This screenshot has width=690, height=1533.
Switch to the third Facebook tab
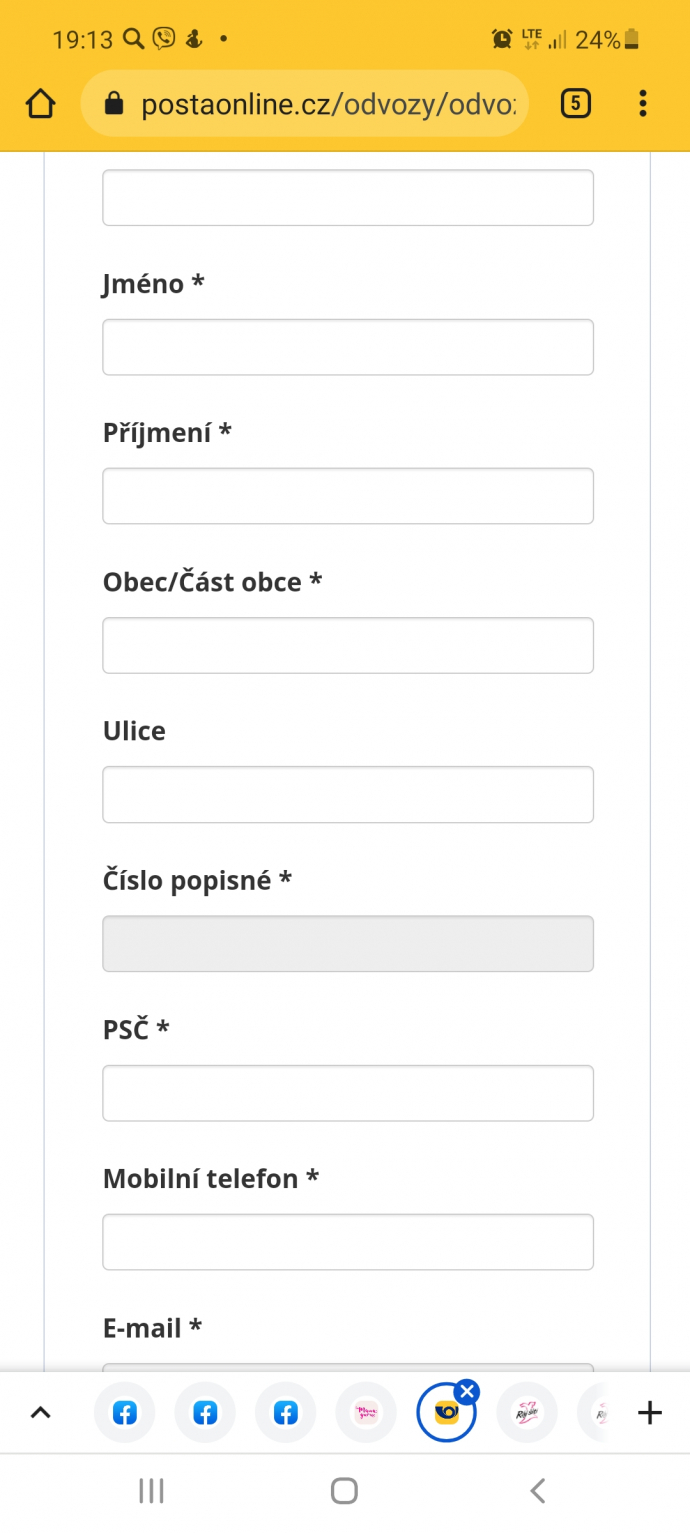[x=286, y=1413]
